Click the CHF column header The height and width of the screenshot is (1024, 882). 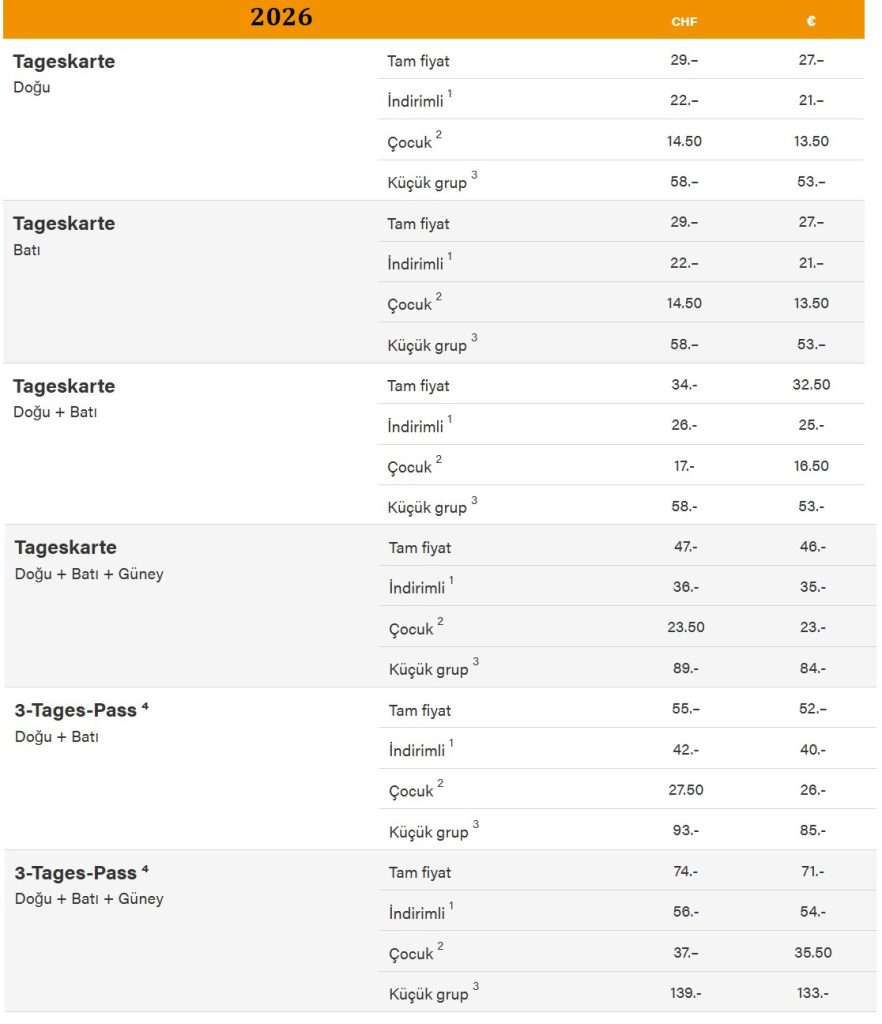[684, 21]
